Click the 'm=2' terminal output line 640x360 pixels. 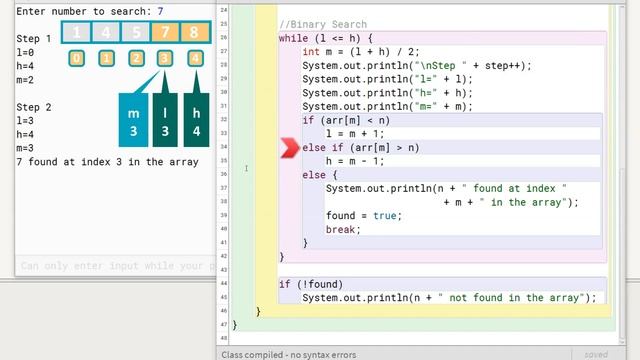tap(25, 80)
